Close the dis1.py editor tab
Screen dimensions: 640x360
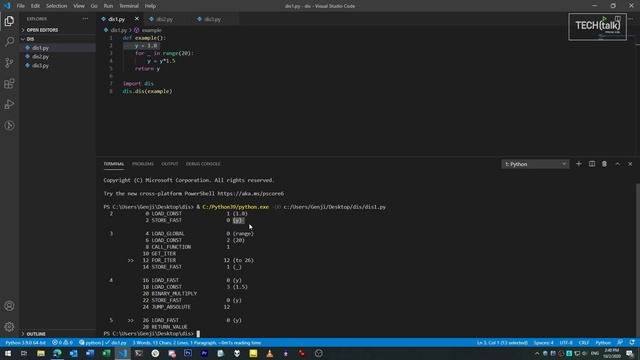137,19
